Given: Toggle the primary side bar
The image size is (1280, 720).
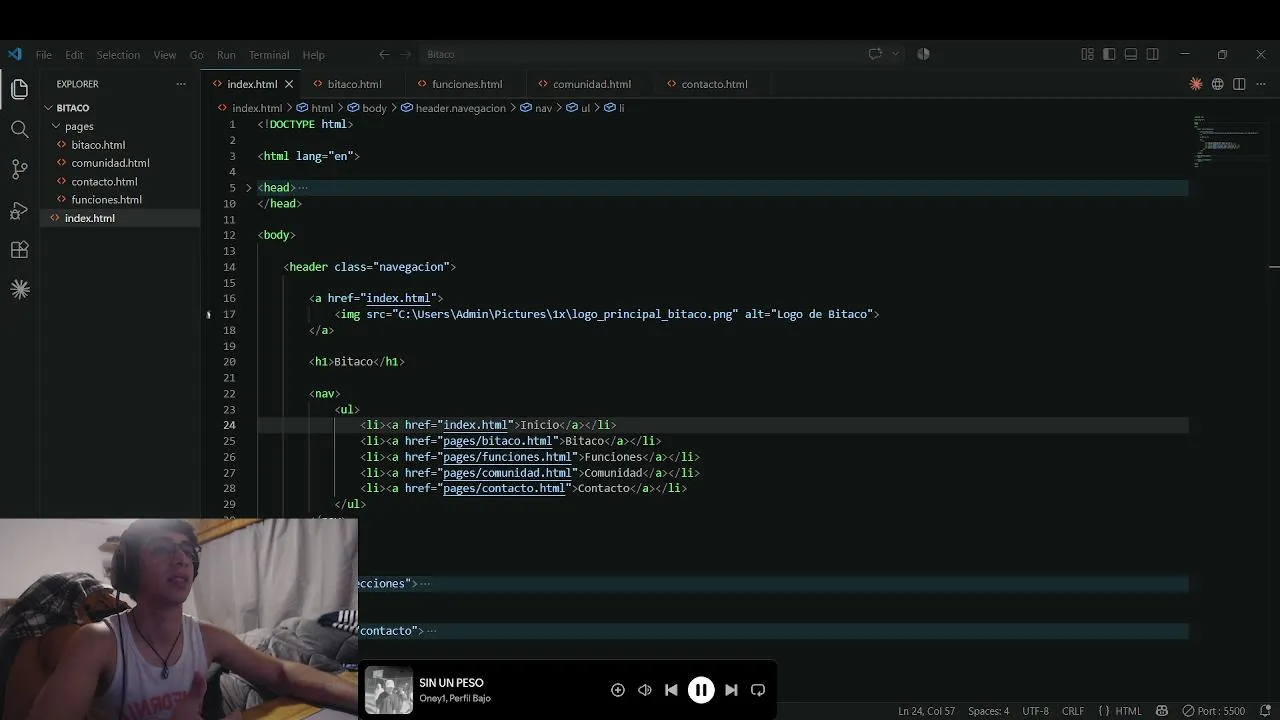Looking at the screenshot, I should tap(1109, 54).
